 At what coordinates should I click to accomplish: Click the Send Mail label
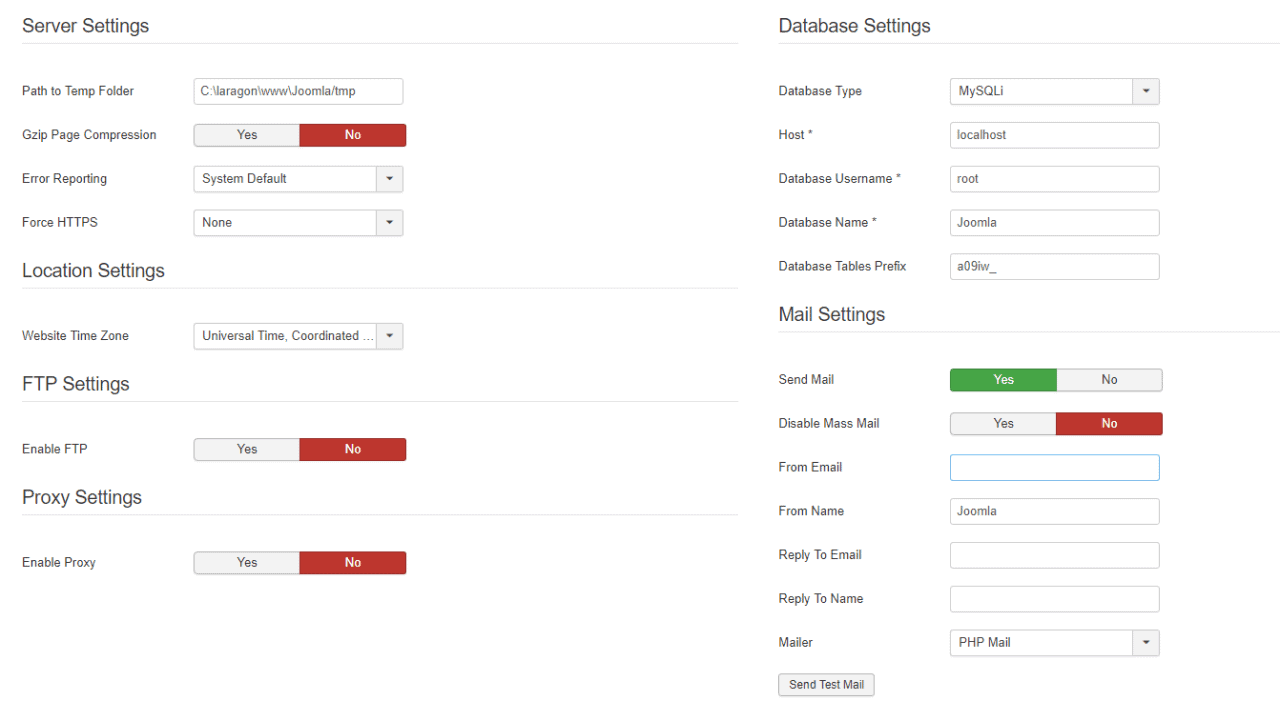[806, 380]
